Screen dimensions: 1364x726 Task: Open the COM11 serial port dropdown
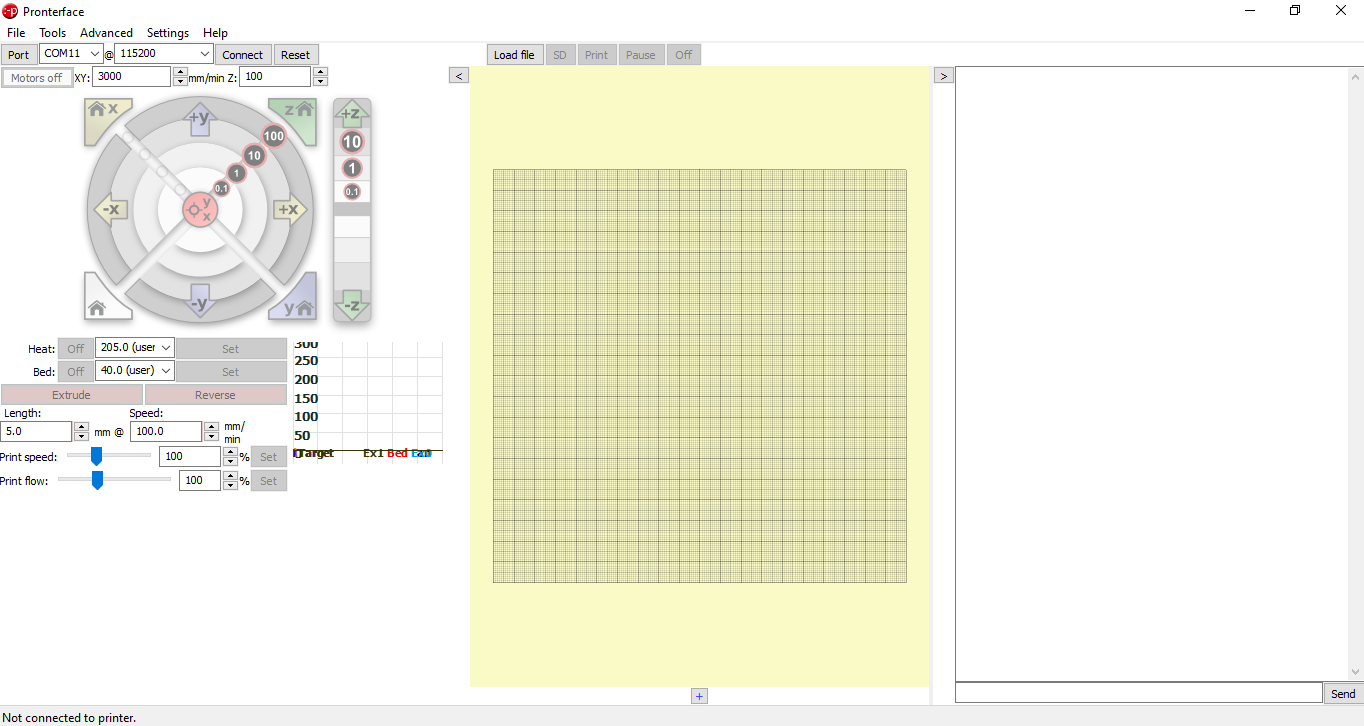click(x=72, y=54)
